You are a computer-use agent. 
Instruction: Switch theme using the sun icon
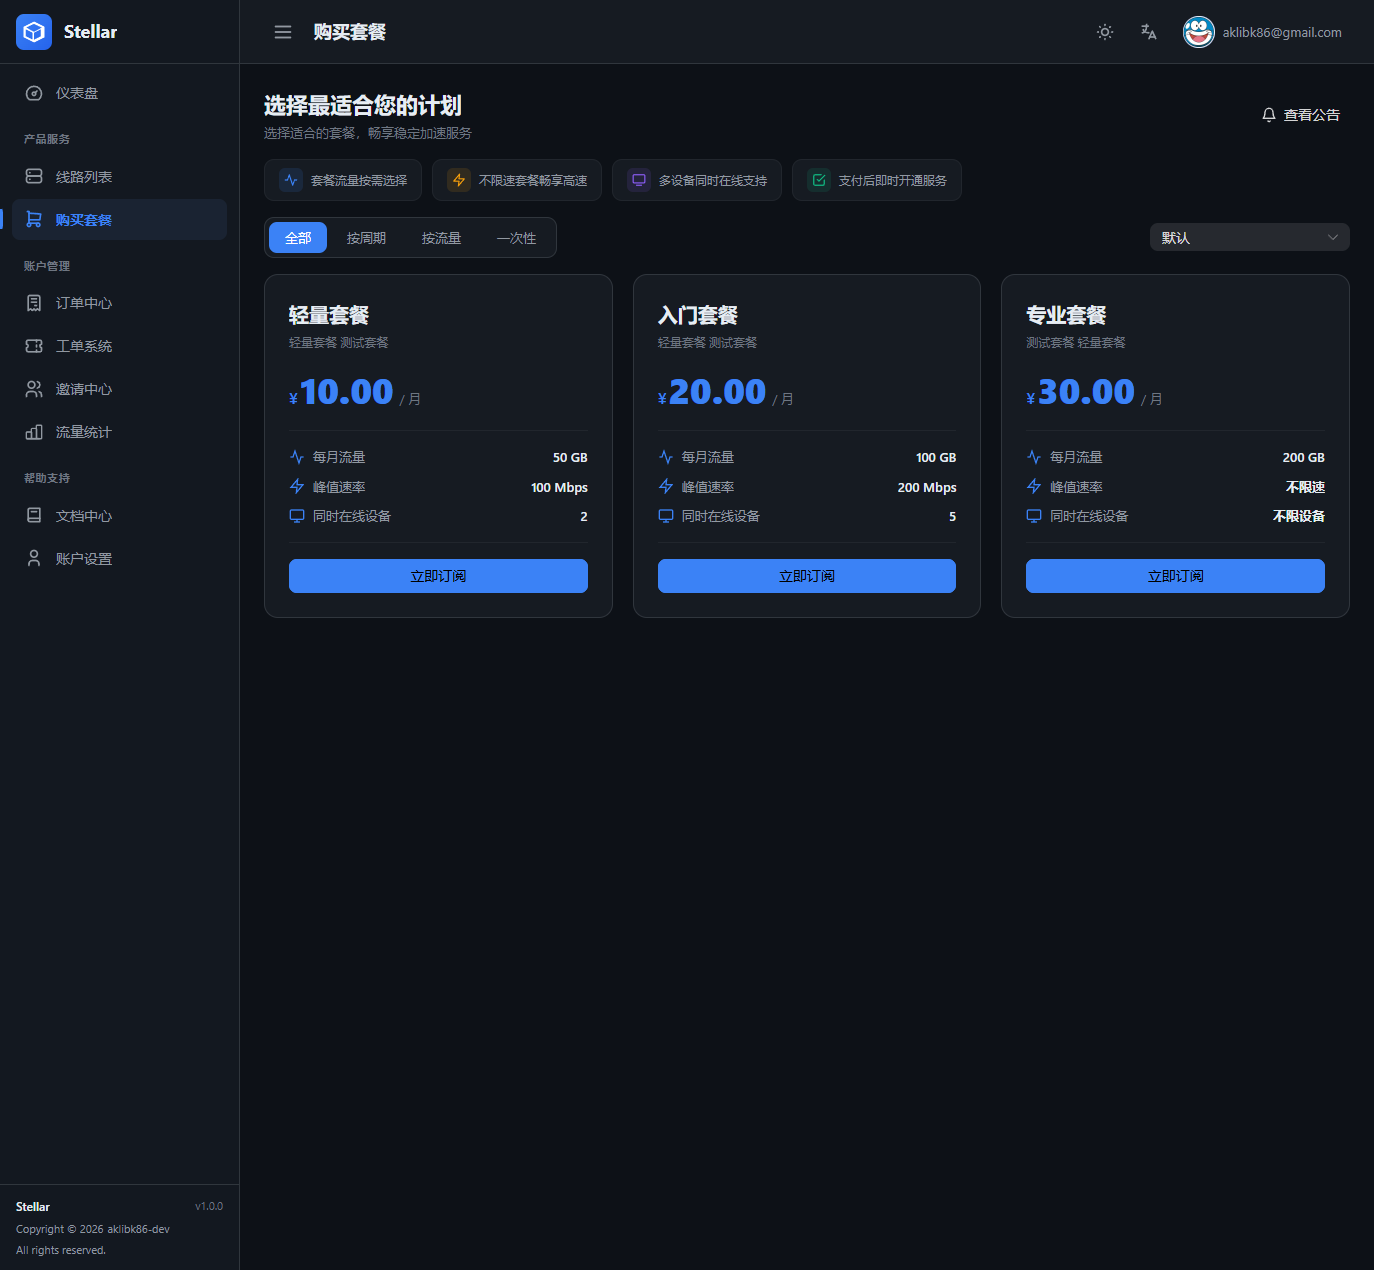(1105, 32)
